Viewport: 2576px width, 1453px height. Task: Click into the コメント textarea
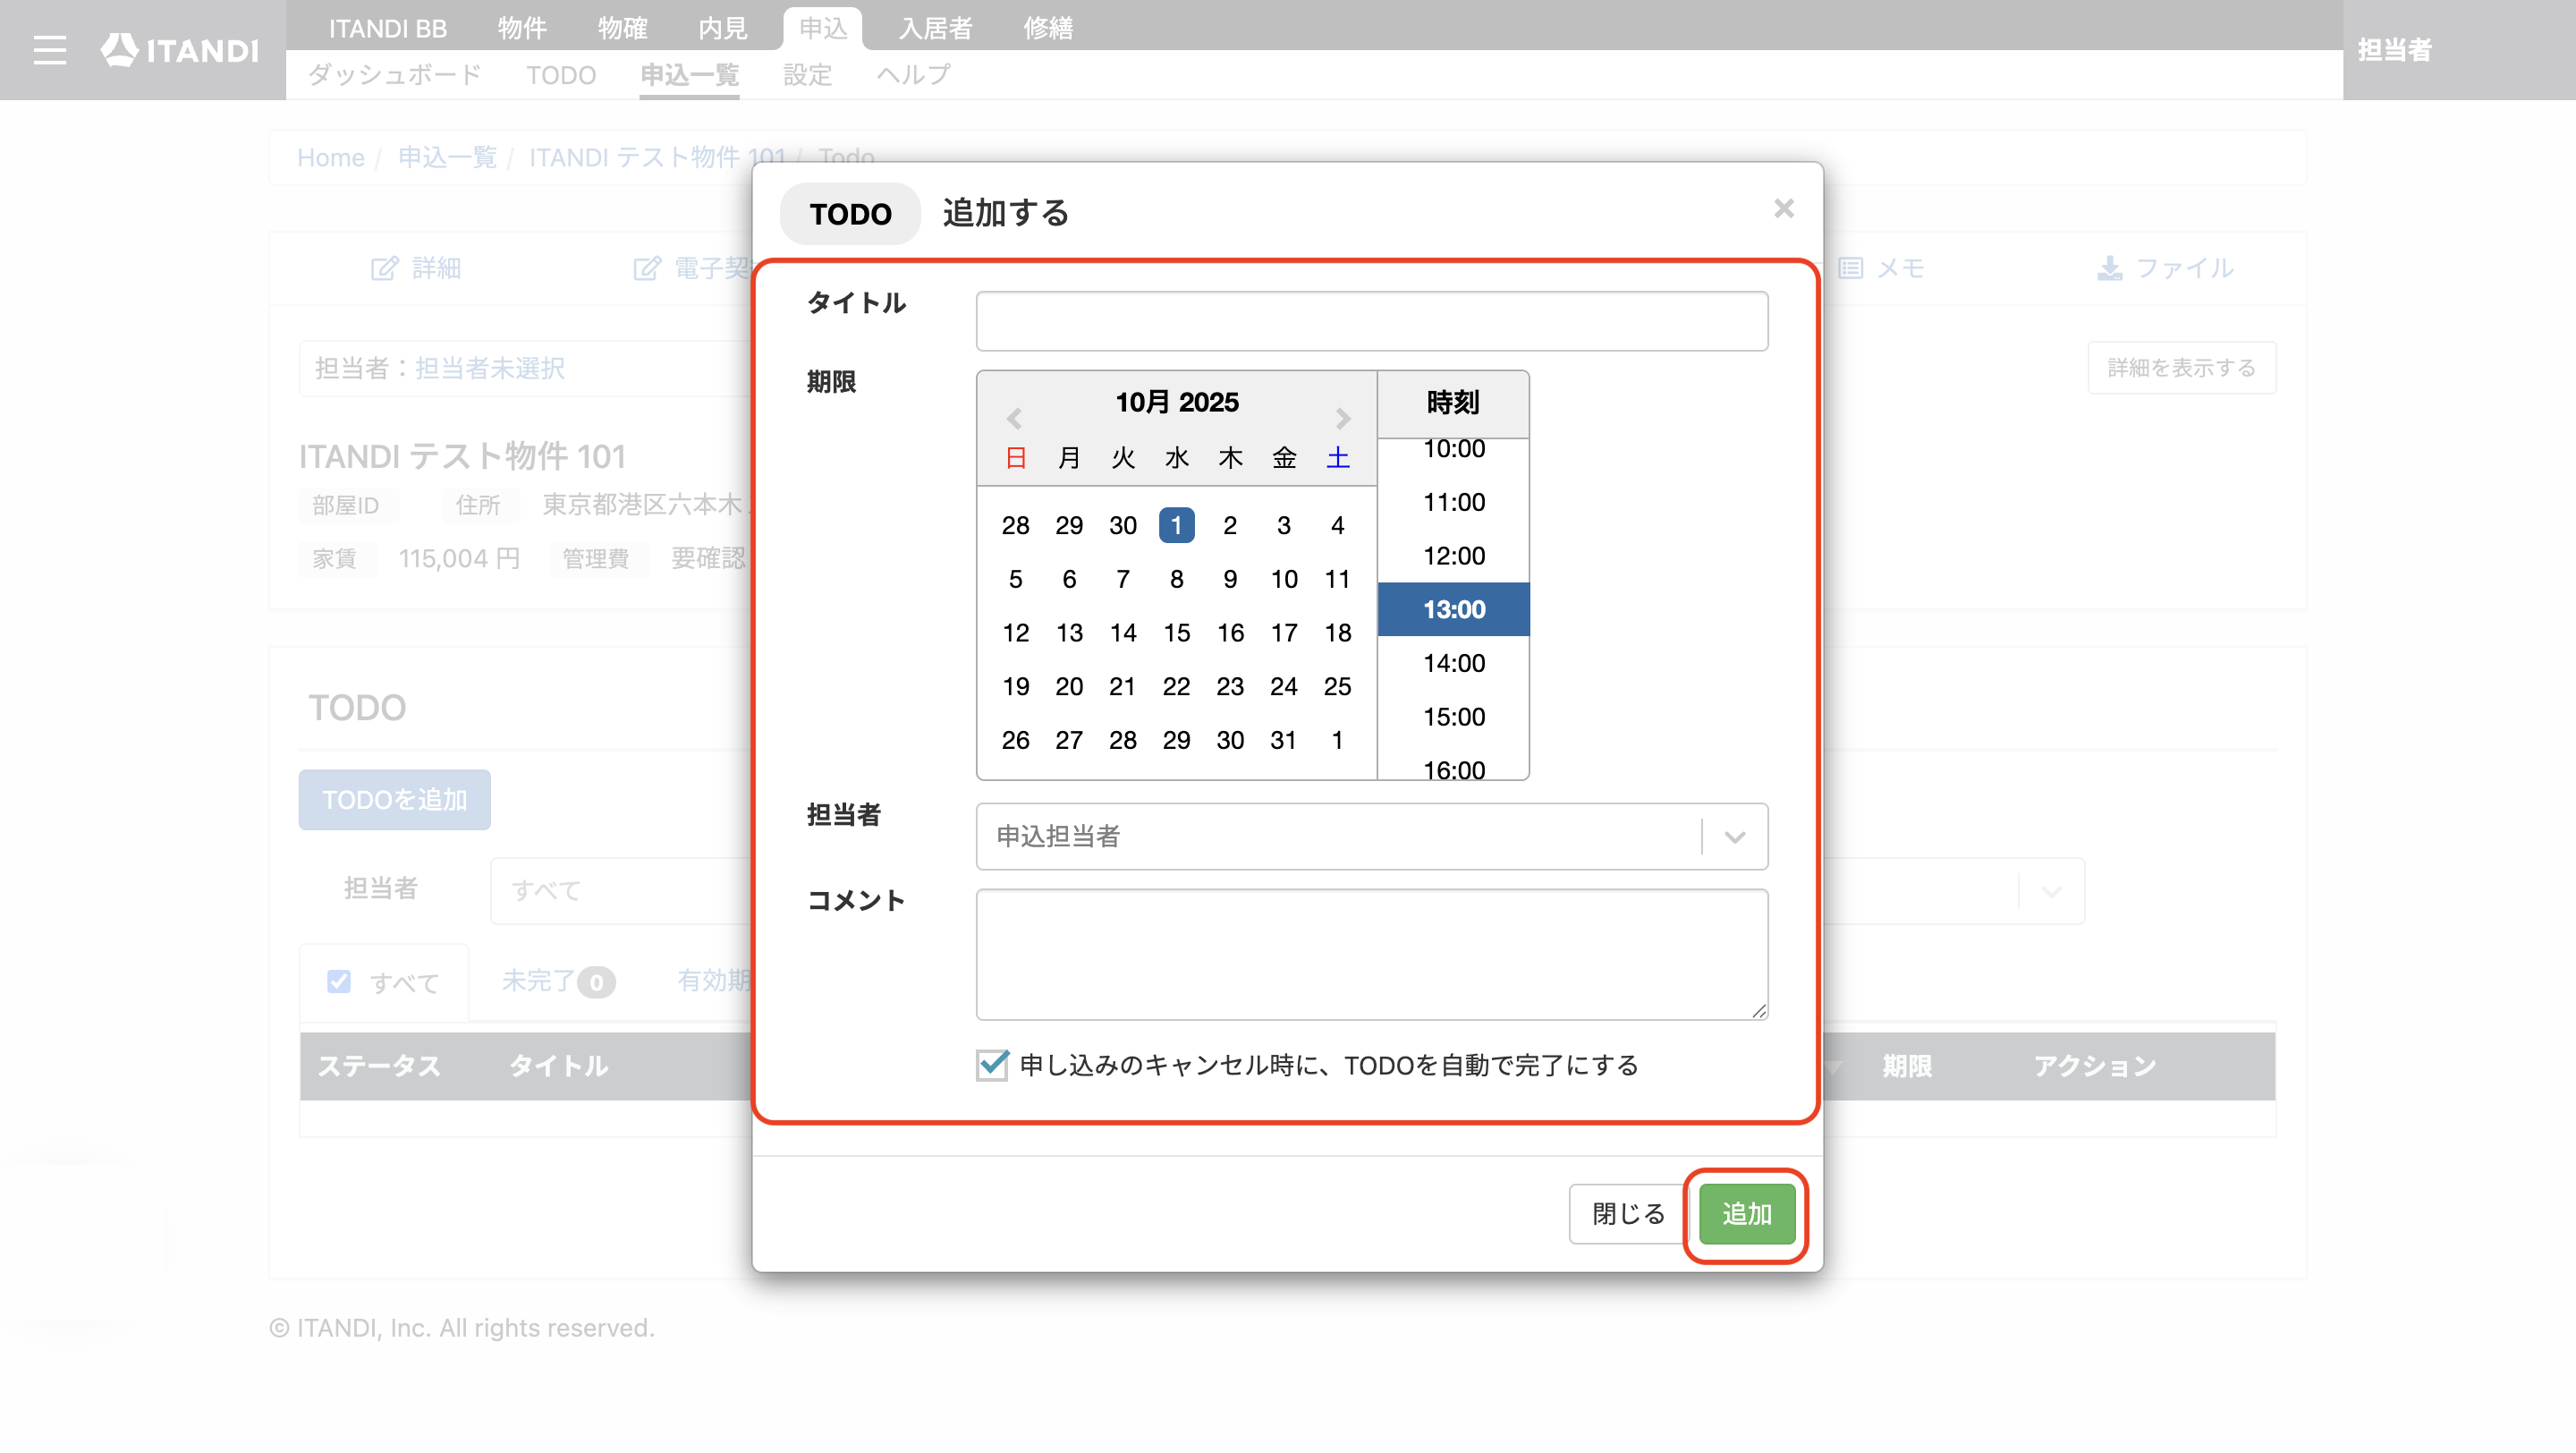(1371, 955)
